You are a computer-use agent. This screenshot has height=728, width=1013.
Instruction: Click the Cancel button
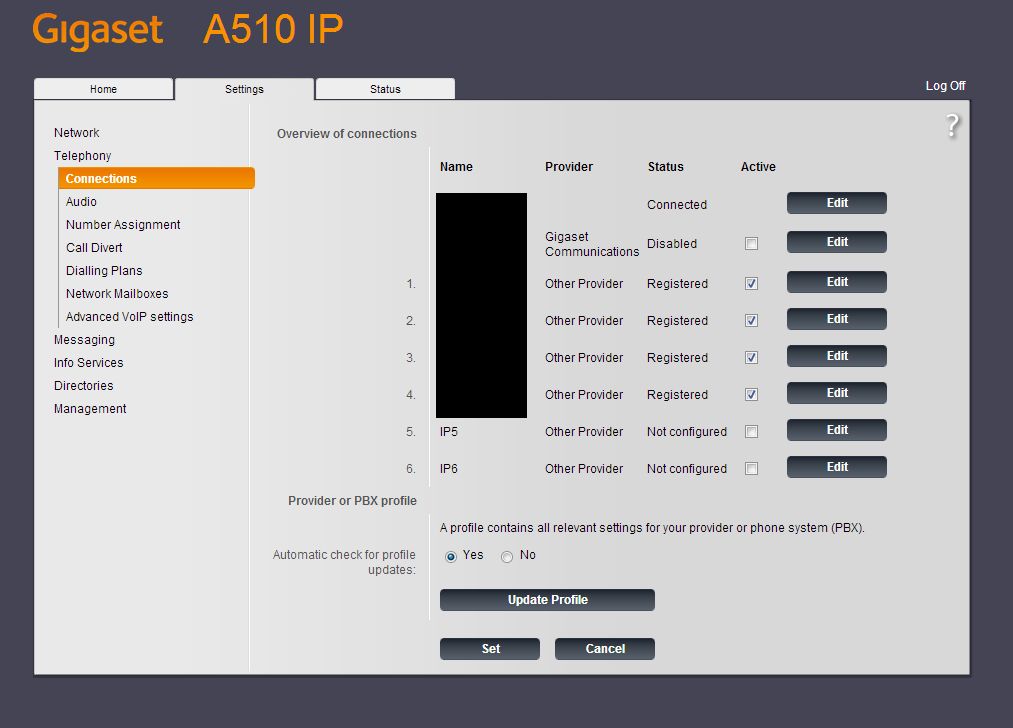click(x=605, y=649)
